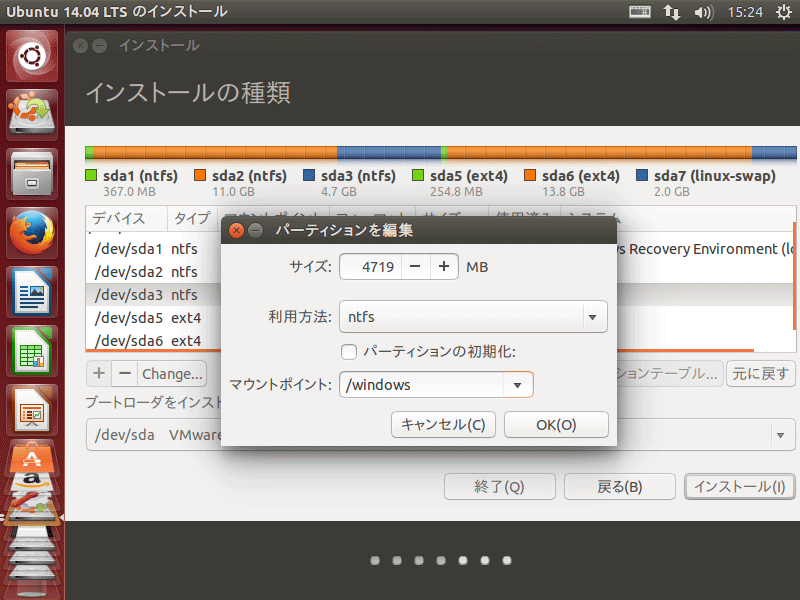Click the sda6 (ext4) orange legend swatch

530,176
